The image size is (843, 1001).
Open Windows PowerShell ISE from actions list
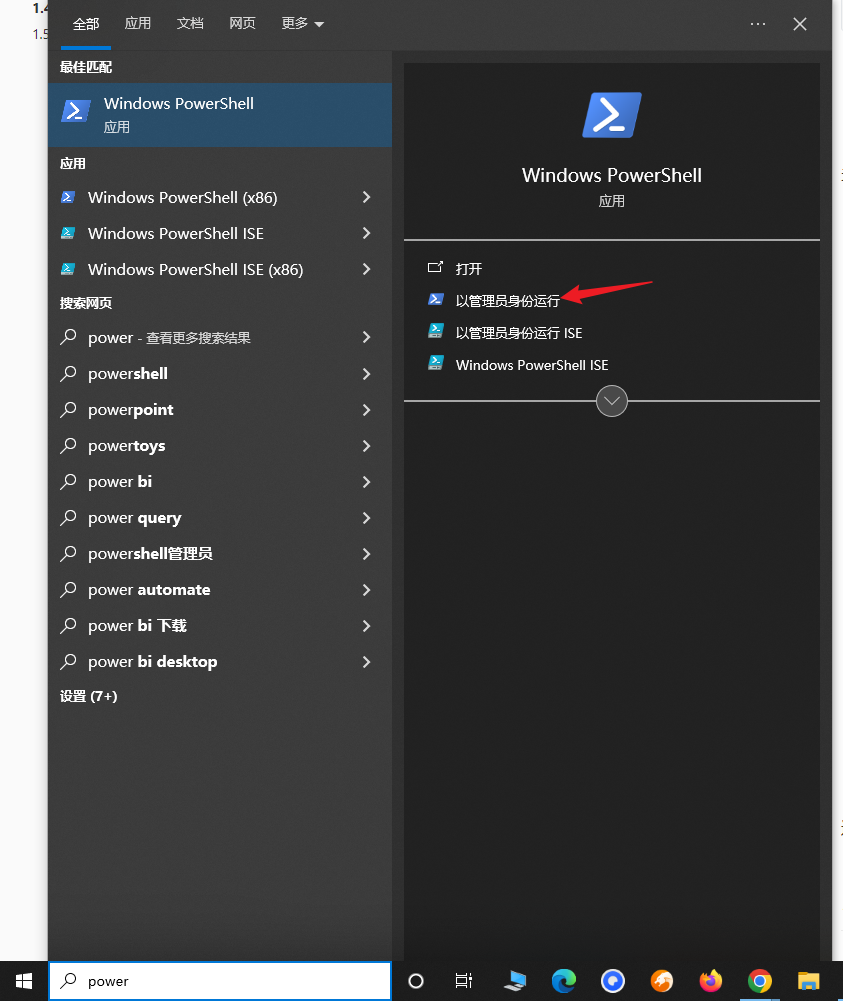tap(532, 365)
